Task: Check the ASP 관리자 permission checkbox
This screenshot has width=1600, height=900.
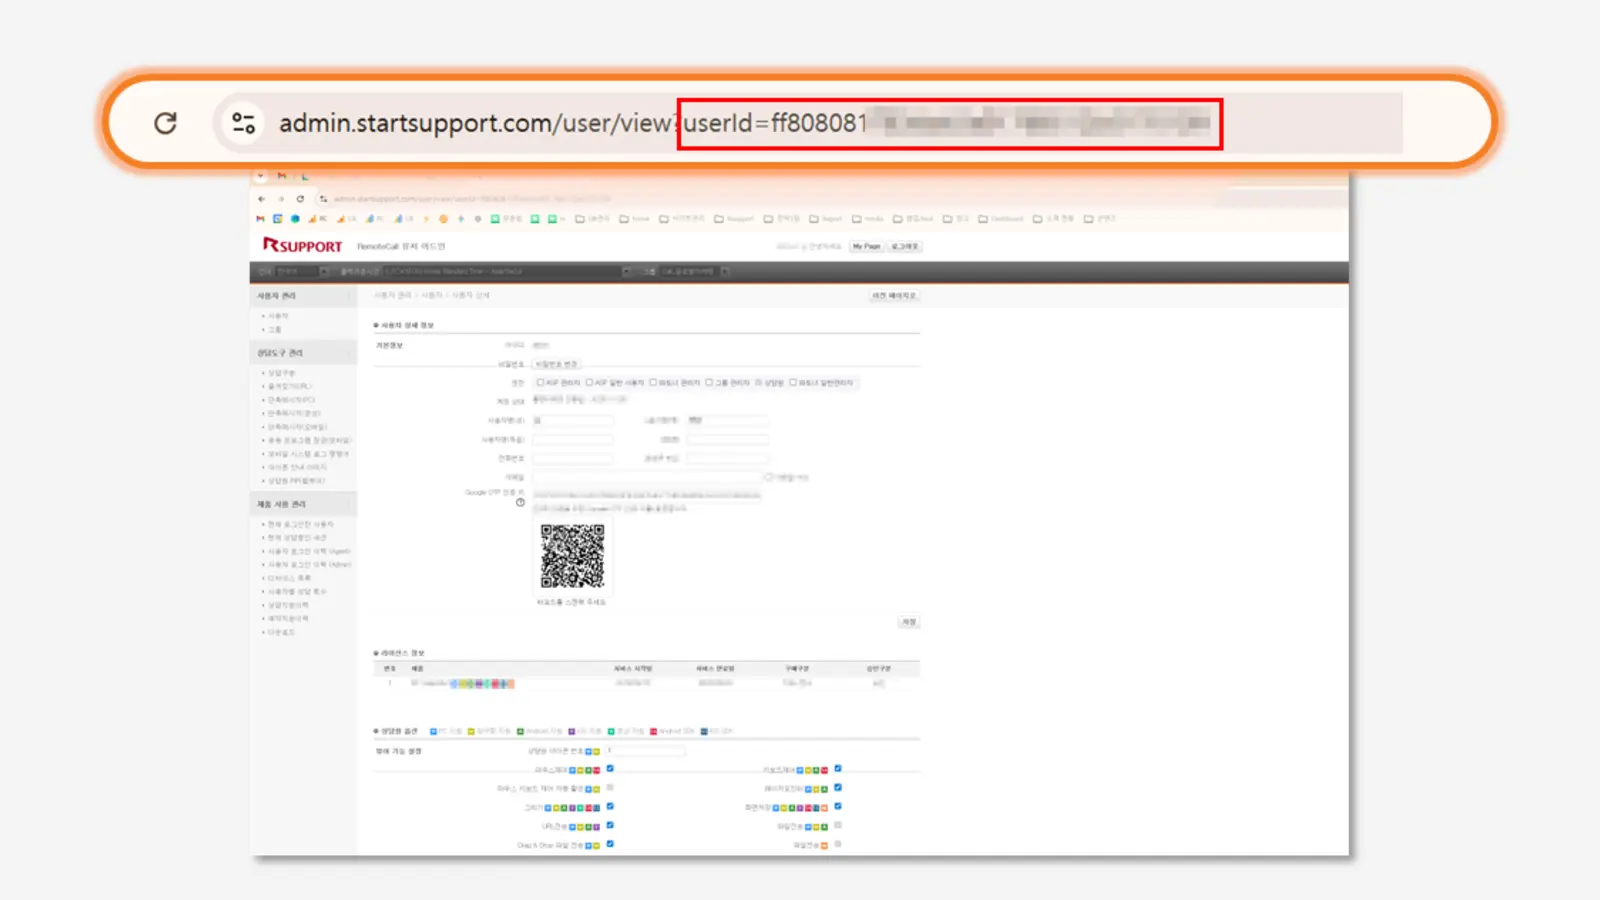Action: pos(540,383)
